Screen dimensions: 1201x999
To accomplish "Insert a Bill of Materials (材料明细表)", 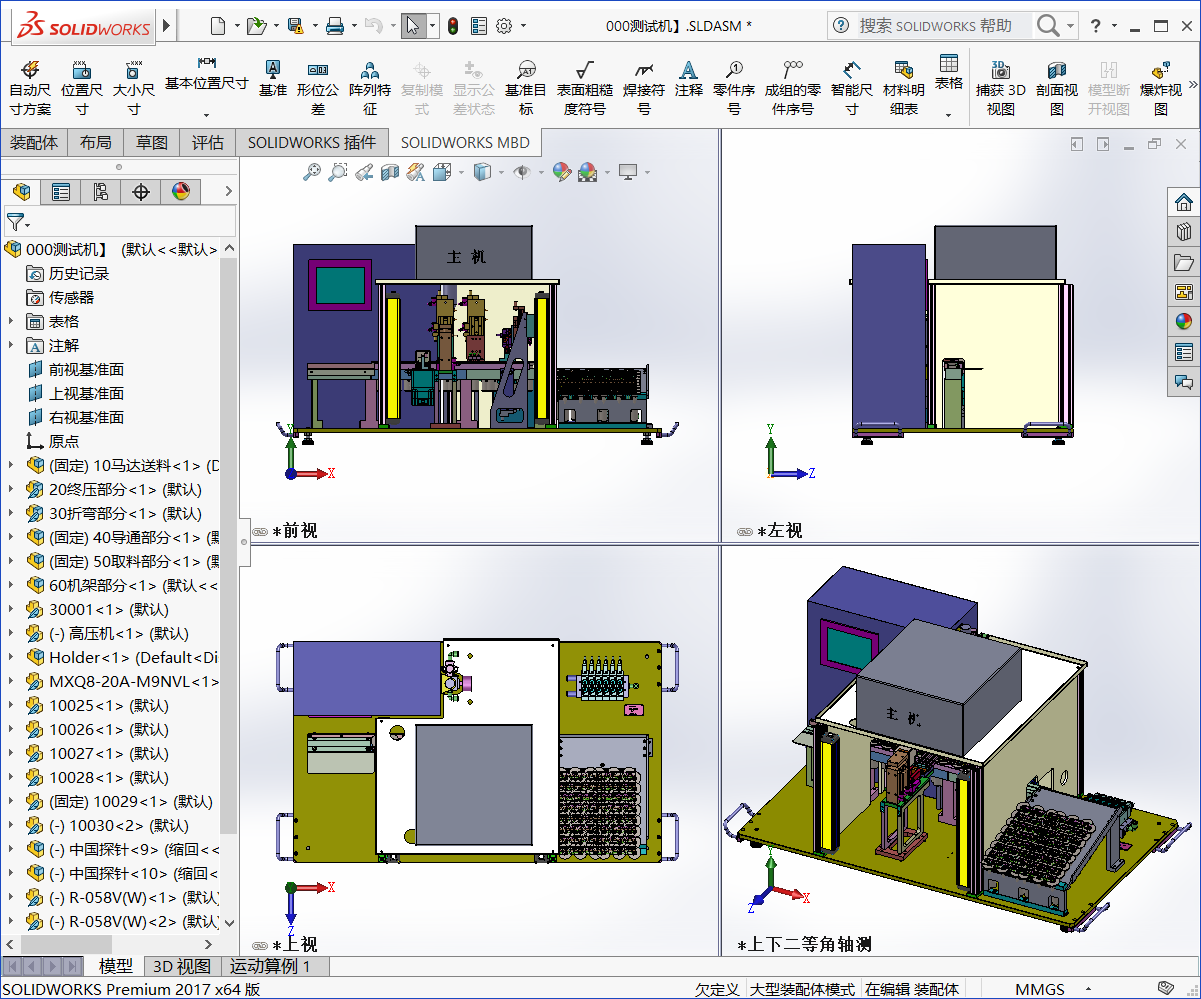I will coord(904,87).
